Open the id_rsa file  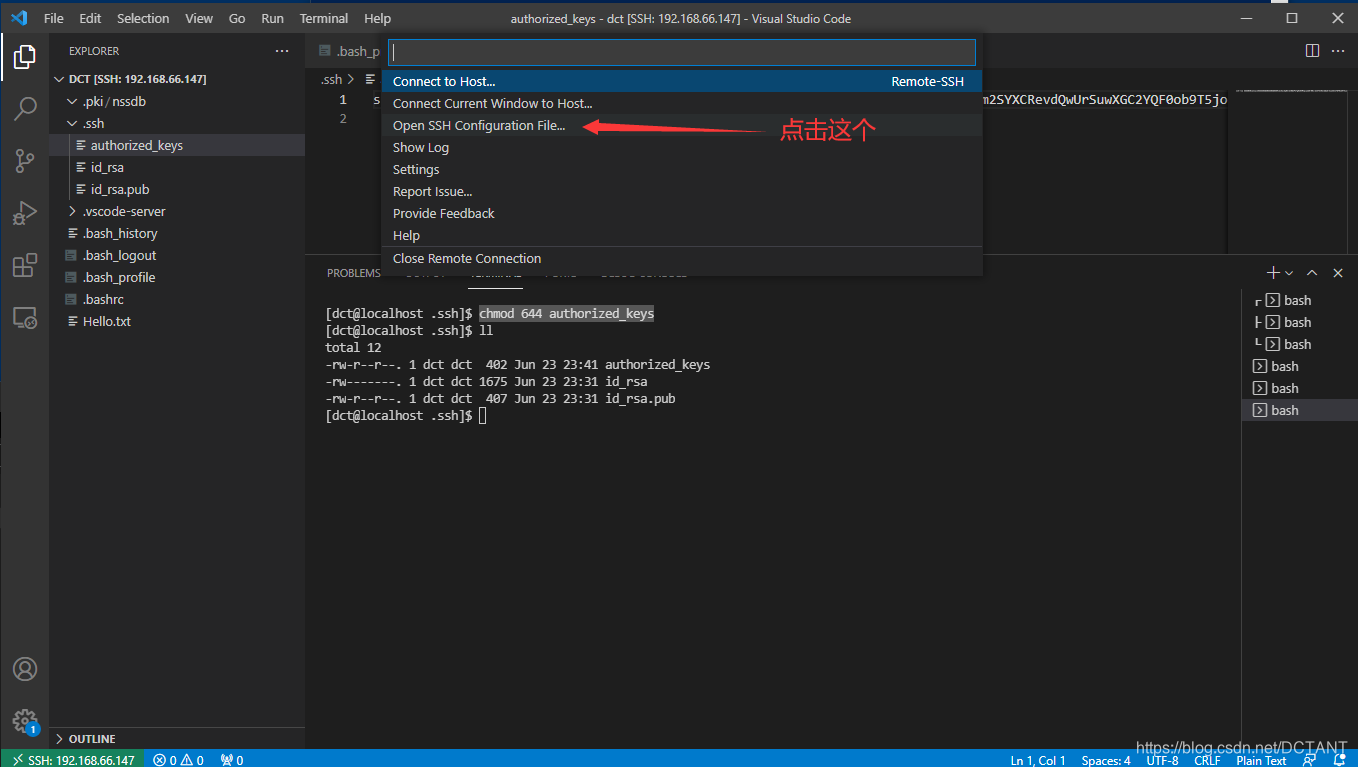(x=177, y=167)
